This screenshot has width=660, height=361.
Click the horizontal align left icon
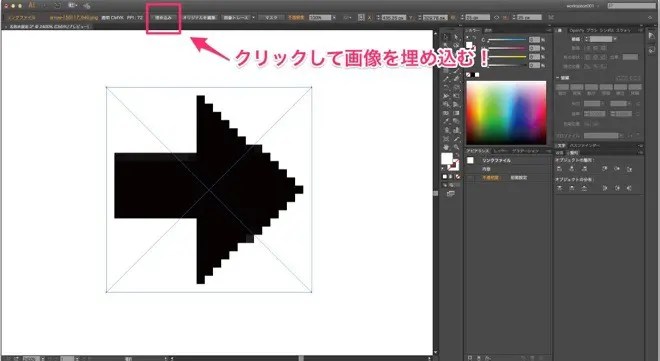559,169
